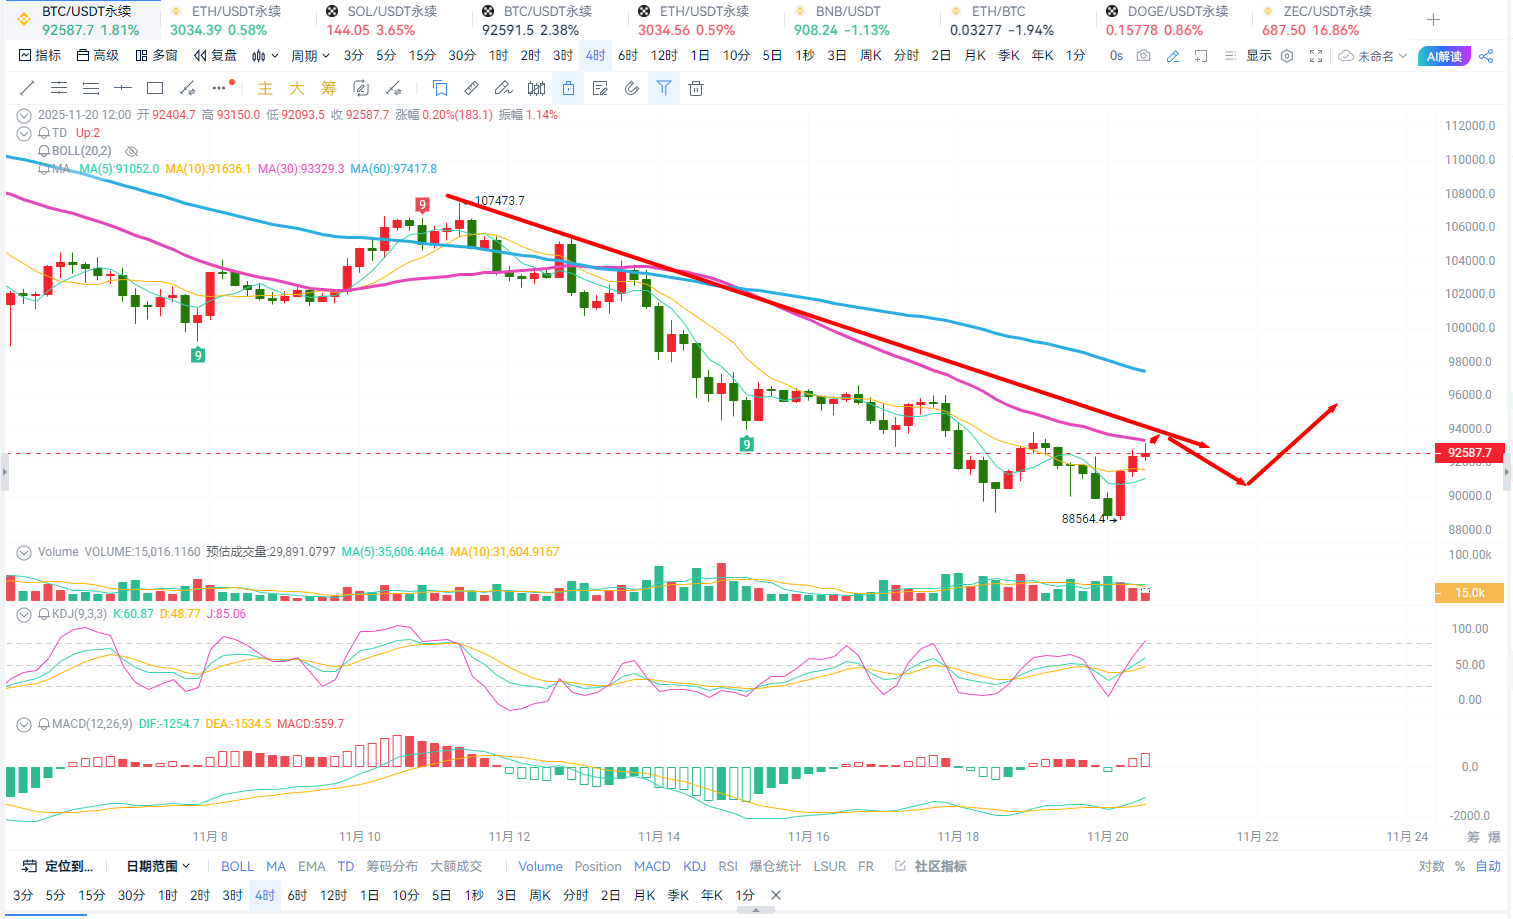Select the rectangle drawing tool
Image resolution: width=1513 pixels, height=919 pixels.
[155, 88]
